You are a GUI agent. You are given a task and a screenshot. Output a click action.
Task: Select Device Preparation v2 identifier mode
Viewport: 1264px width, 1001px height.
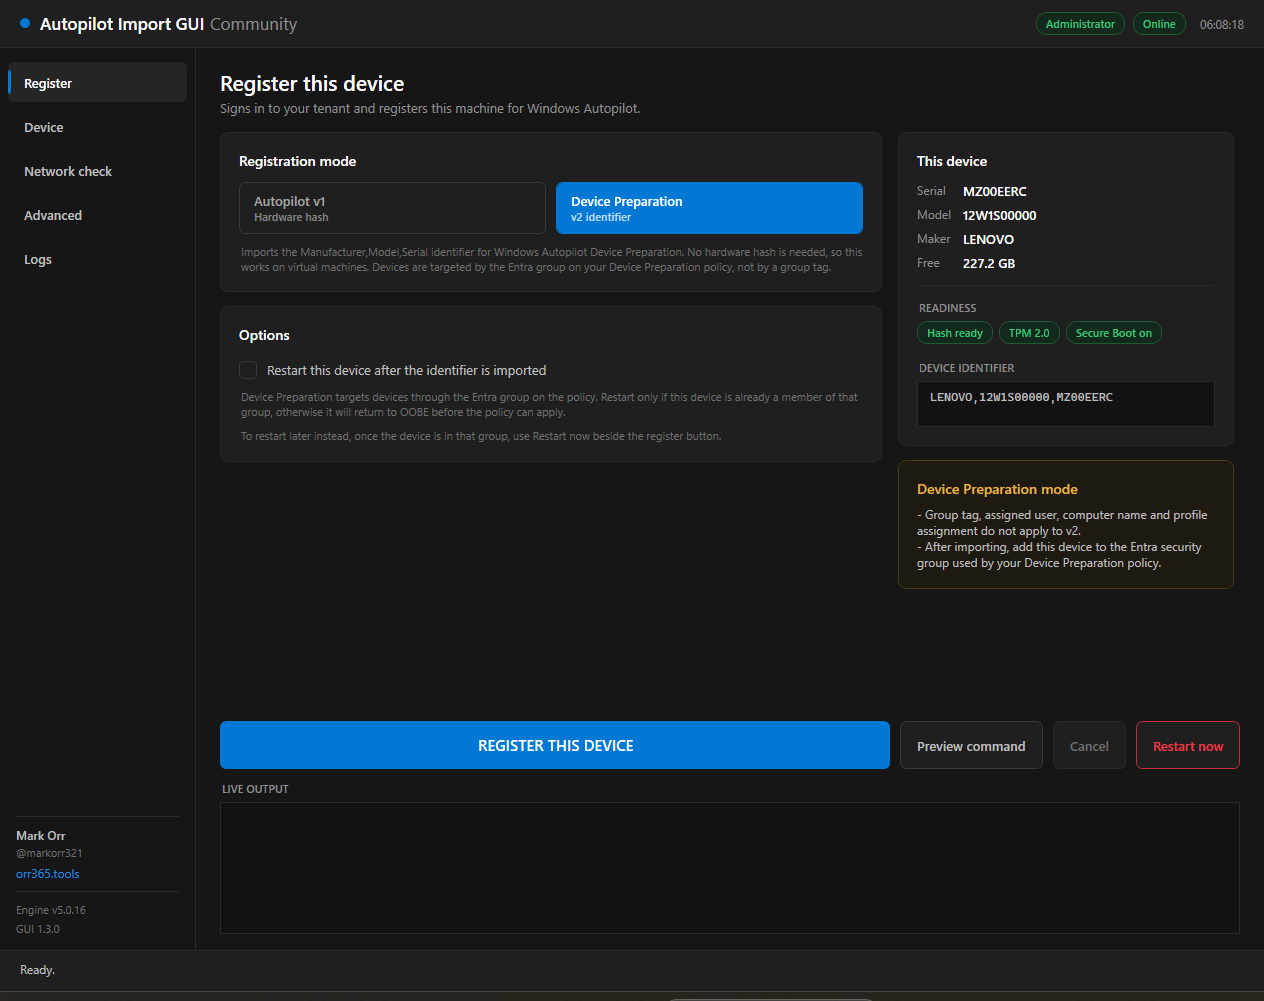click(709, 208)
